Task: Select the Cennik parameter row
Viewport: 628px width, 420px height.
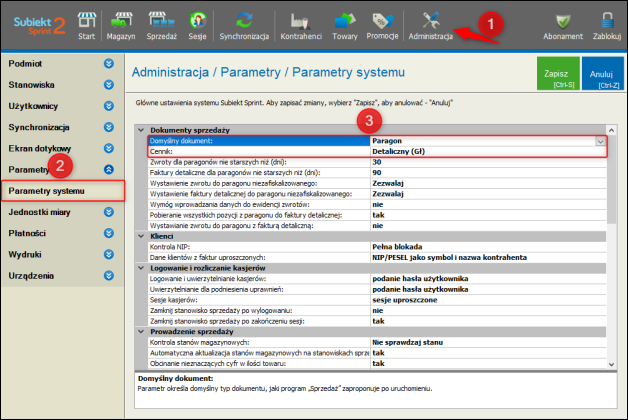Action: [250, 152]
